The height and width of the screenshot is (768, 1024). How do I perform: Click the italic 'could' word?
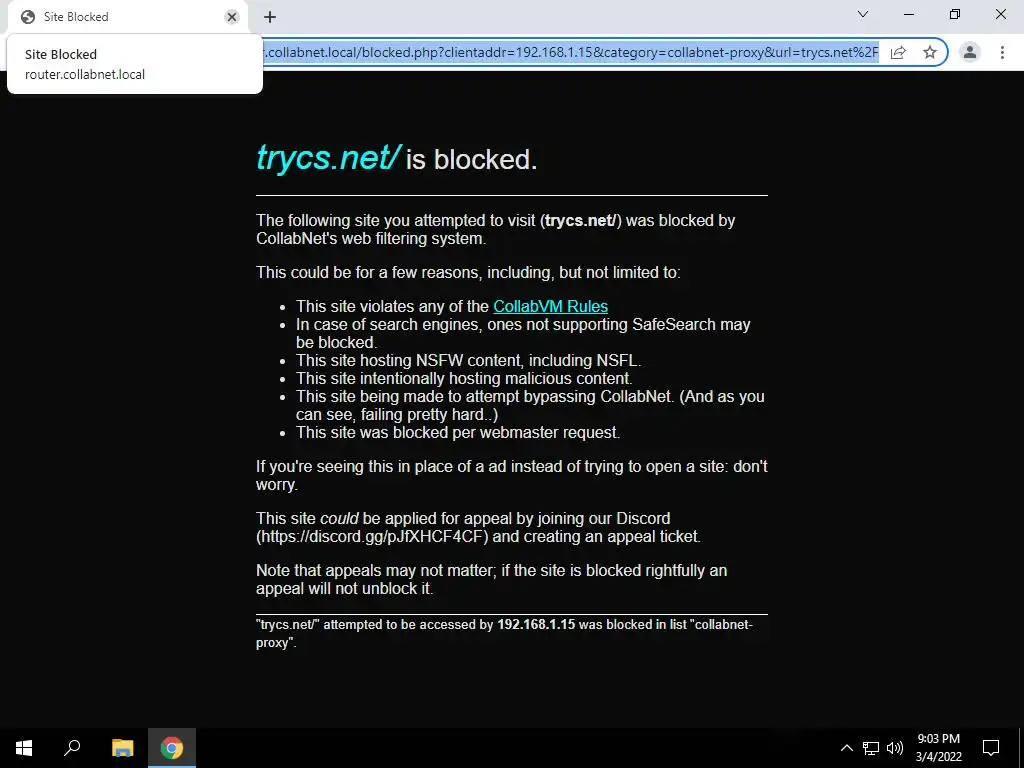pyautogui.click(x=339, y=519)
